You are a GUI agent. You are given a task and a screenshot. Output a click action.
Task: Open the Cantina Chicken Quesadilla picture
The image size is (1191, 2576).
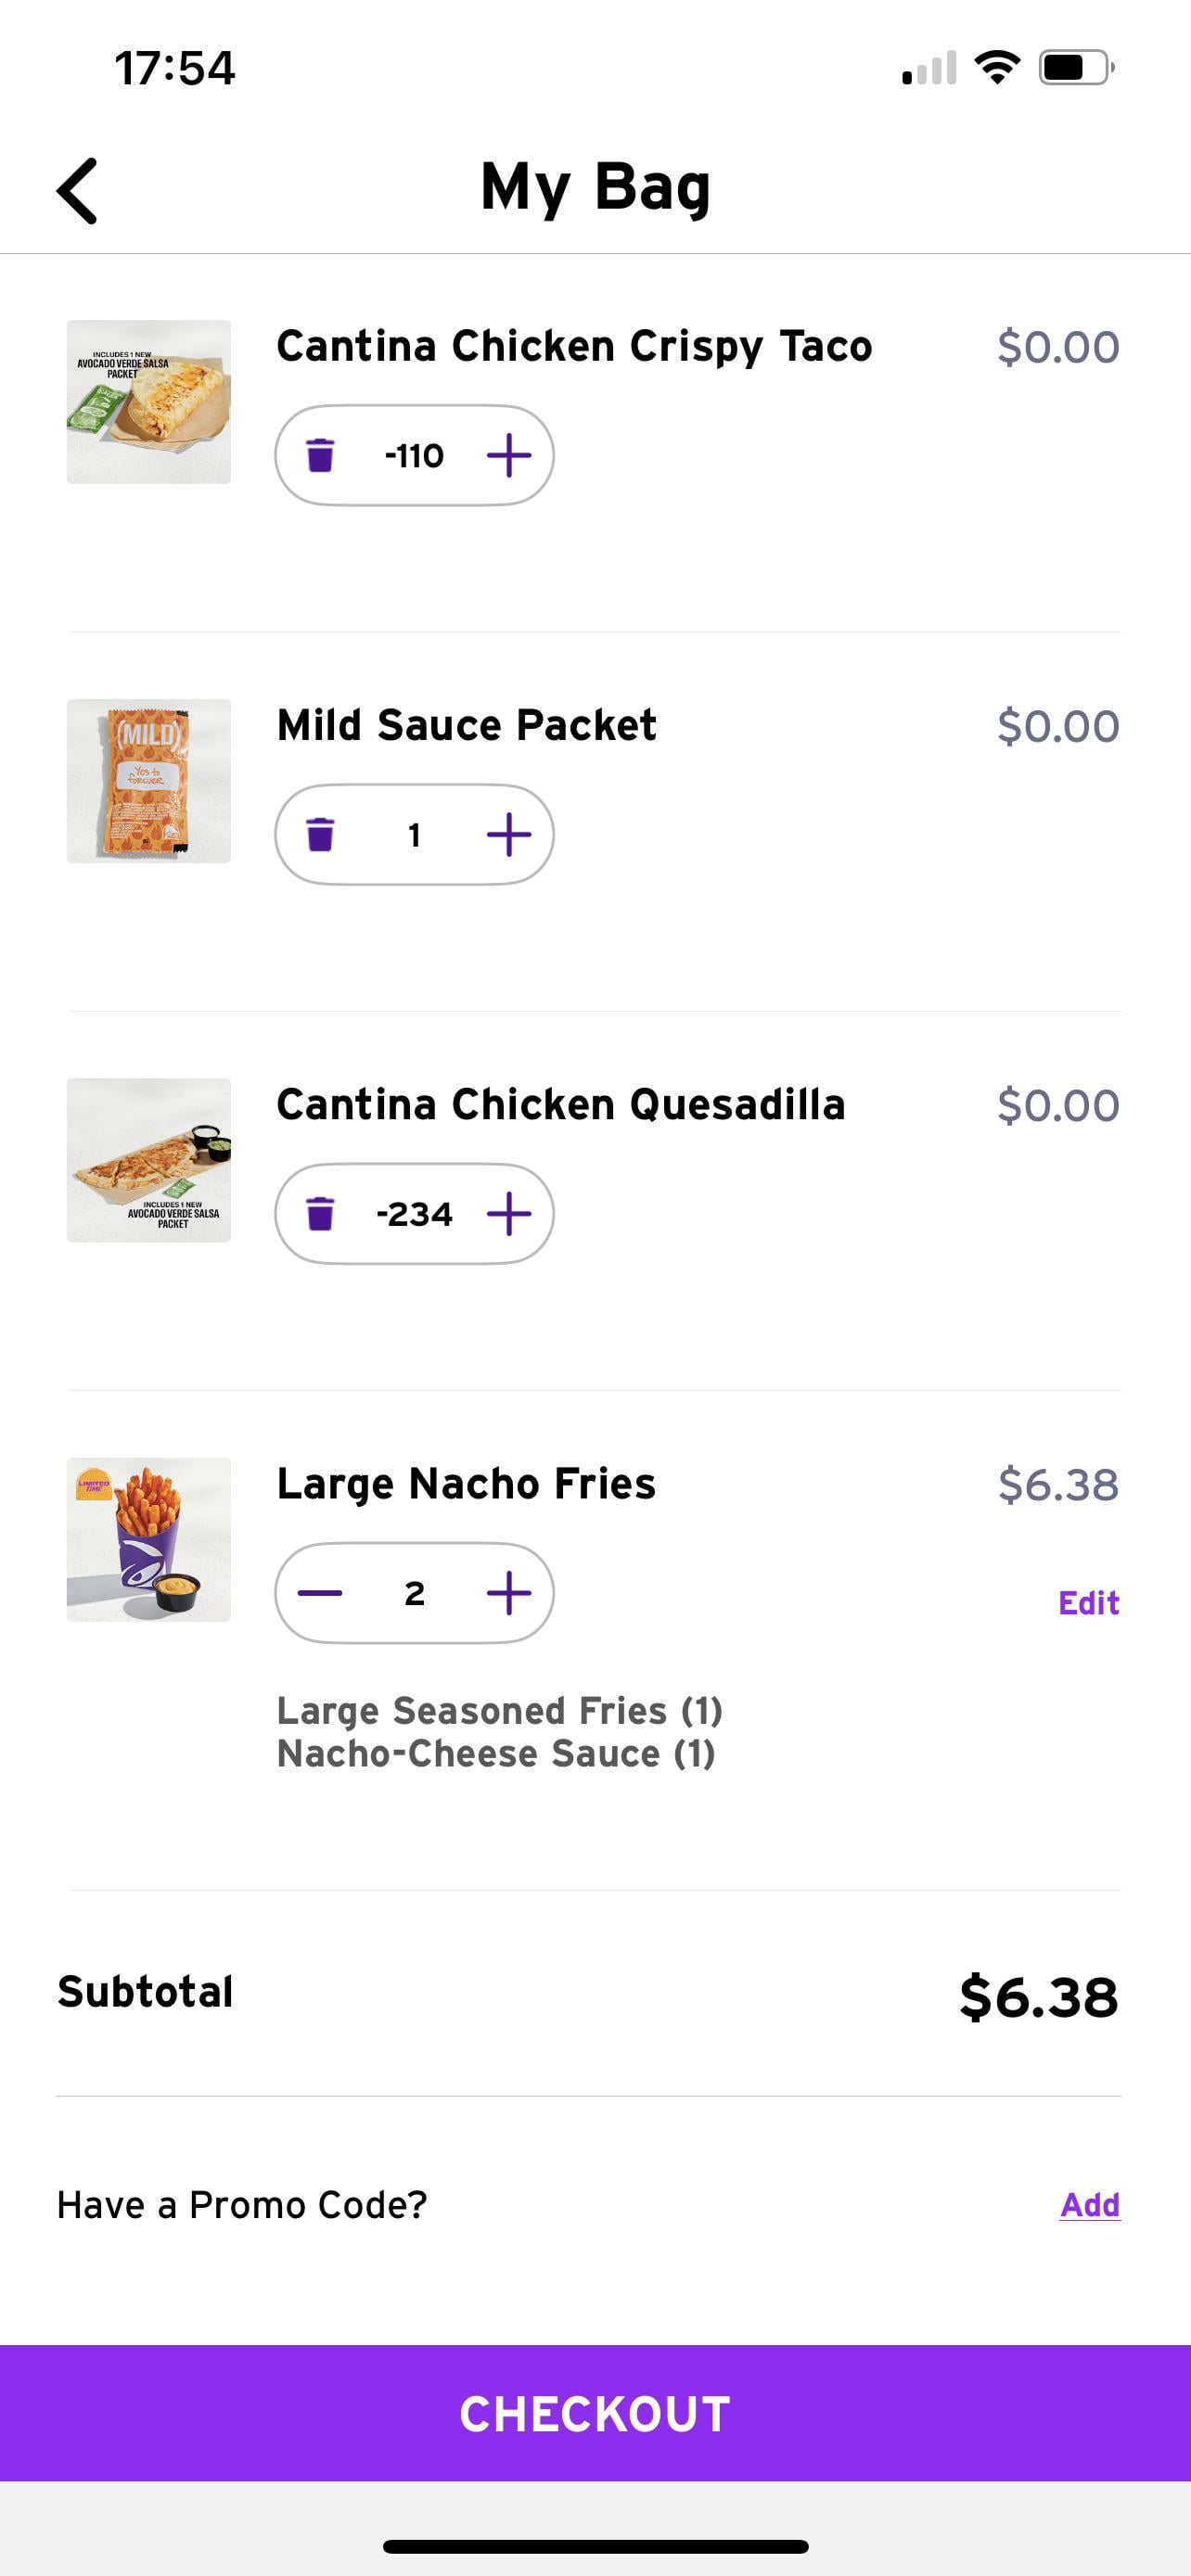coord(149,1160)
